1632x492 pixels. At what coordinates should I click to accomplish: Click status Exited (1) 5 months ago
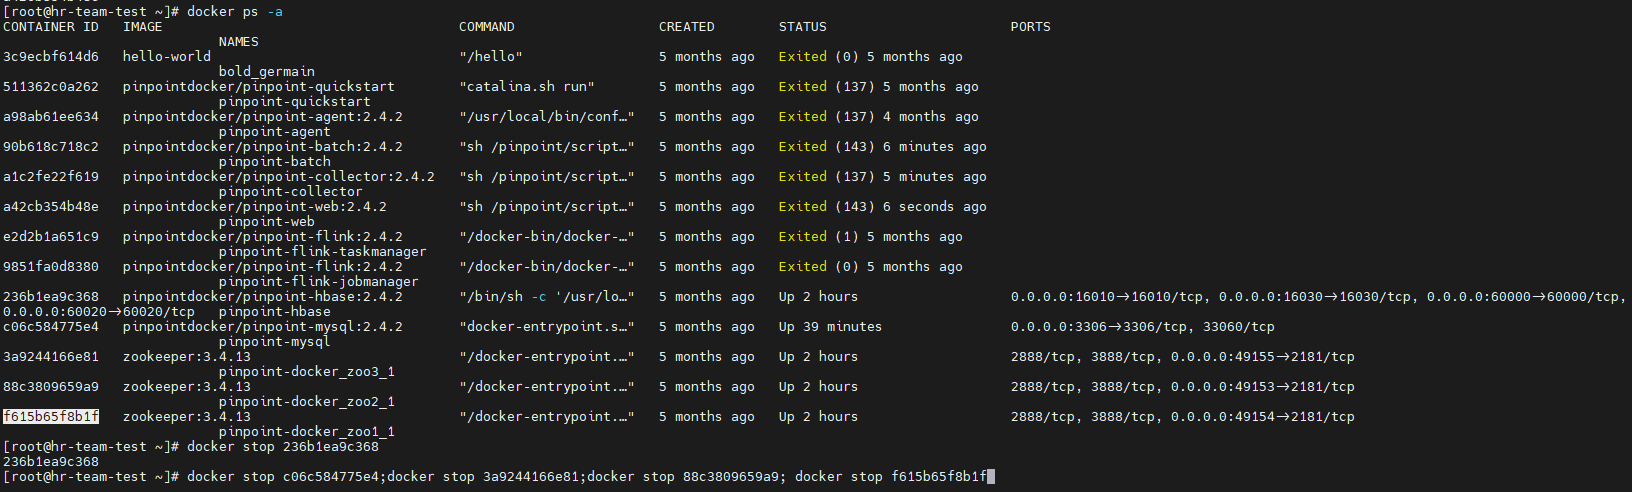coord(871,237)
